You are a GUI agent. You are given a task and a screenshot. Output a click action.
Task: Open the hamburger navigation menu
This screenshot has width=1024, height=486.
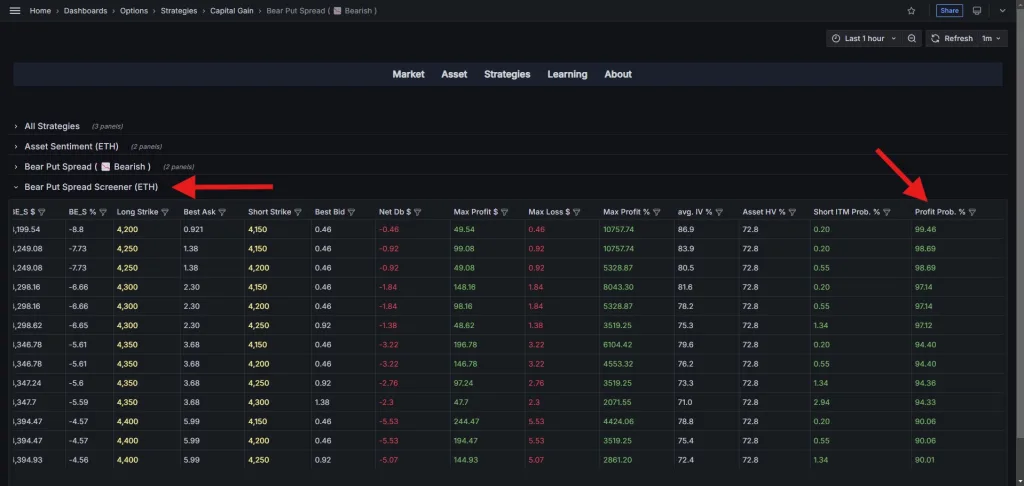(14, 11)
